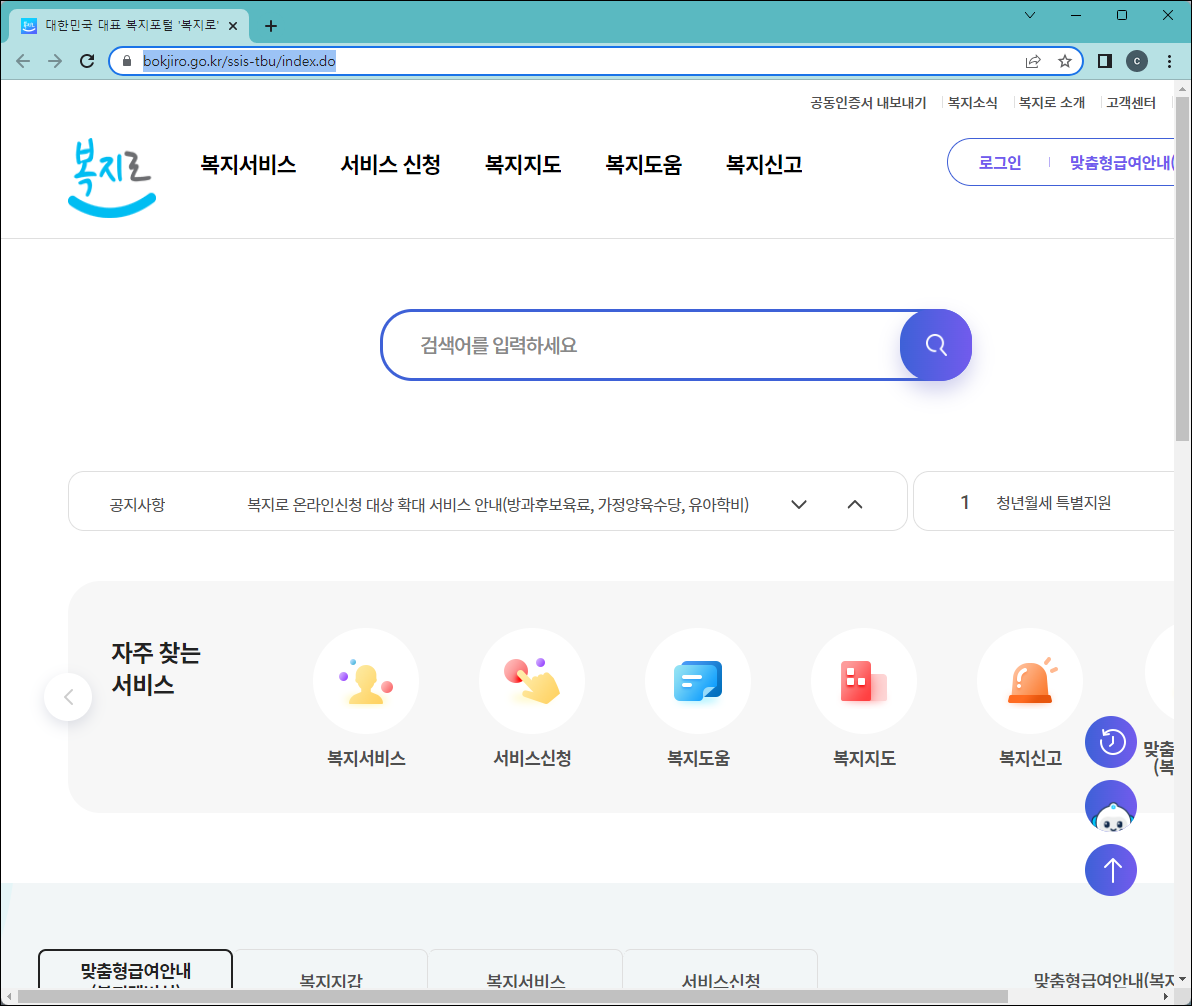
Task: Click the magnifying glass search icon
Action: [935, 345]
